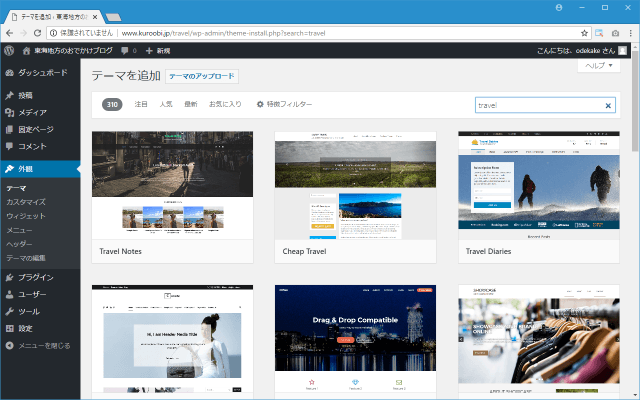Go to プラグイン in the sidebar
The height and width of the screenshot is (400, 640).
(35, 277)
